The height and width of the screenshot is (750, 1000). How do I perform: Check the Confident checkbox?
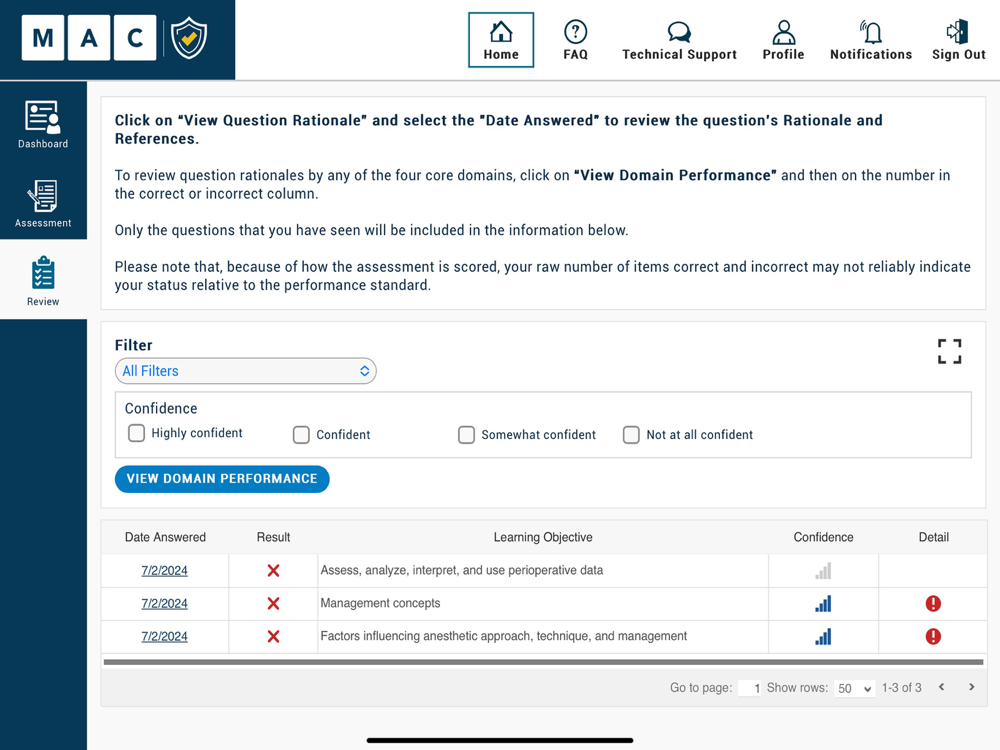pos(301,435)
